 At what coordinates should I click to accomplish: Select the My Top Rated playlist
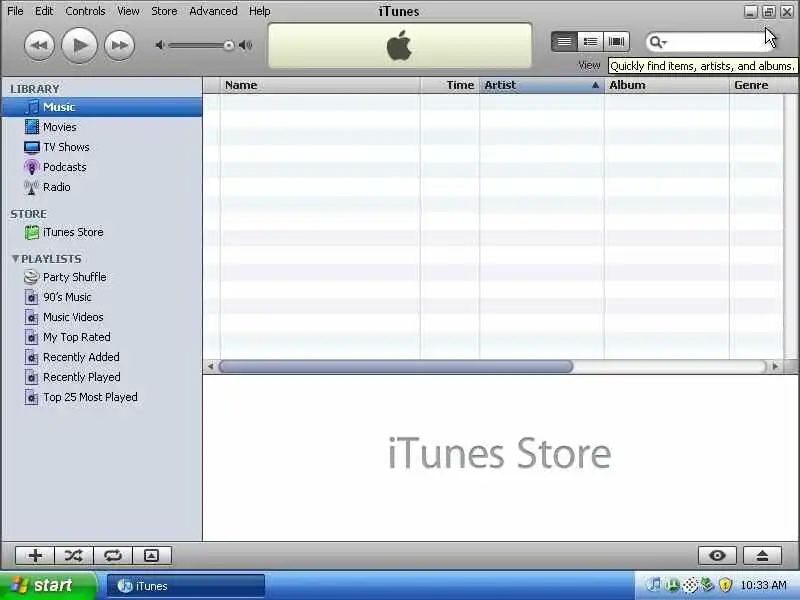pos(76,337)
